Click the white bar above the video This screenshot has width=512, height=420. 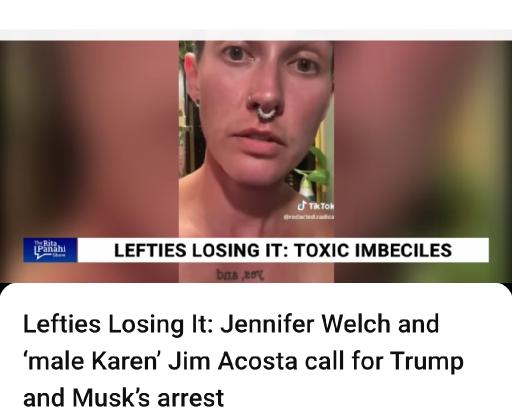pyautogui.click(x=256, y=35)
